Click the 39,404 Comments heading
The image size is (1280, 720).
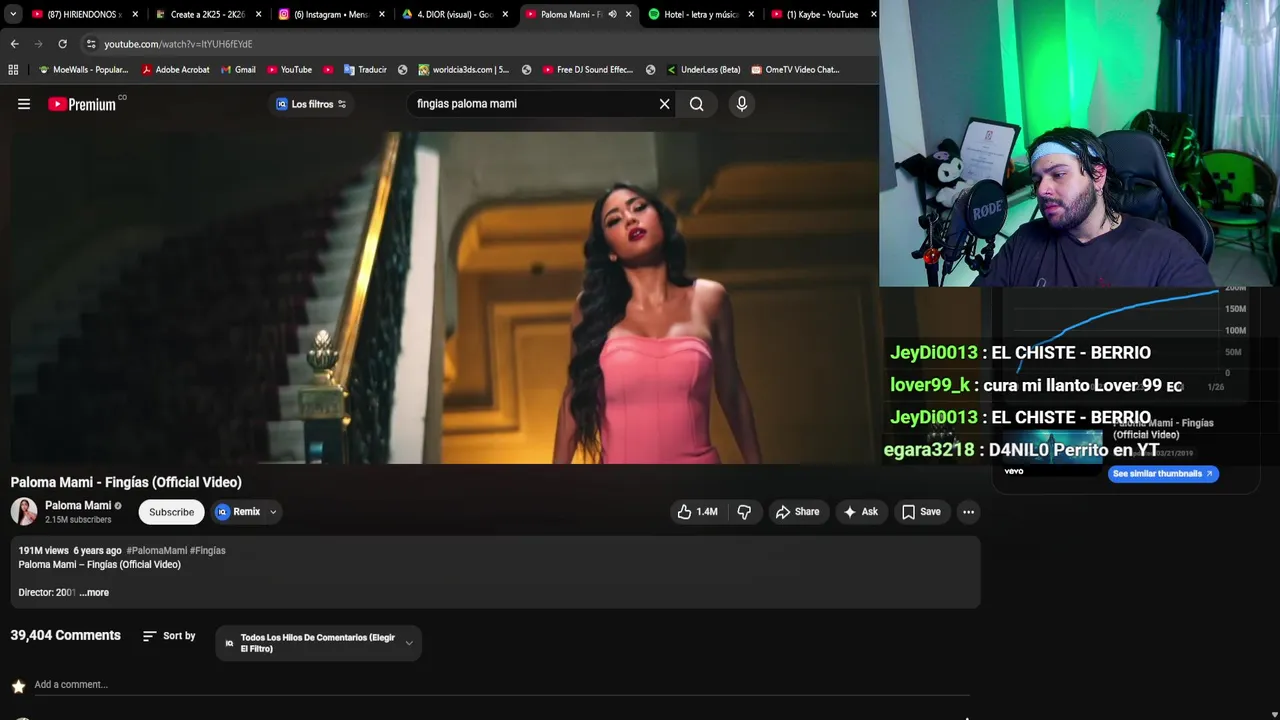pyautogui.click(x=65, y=636)
